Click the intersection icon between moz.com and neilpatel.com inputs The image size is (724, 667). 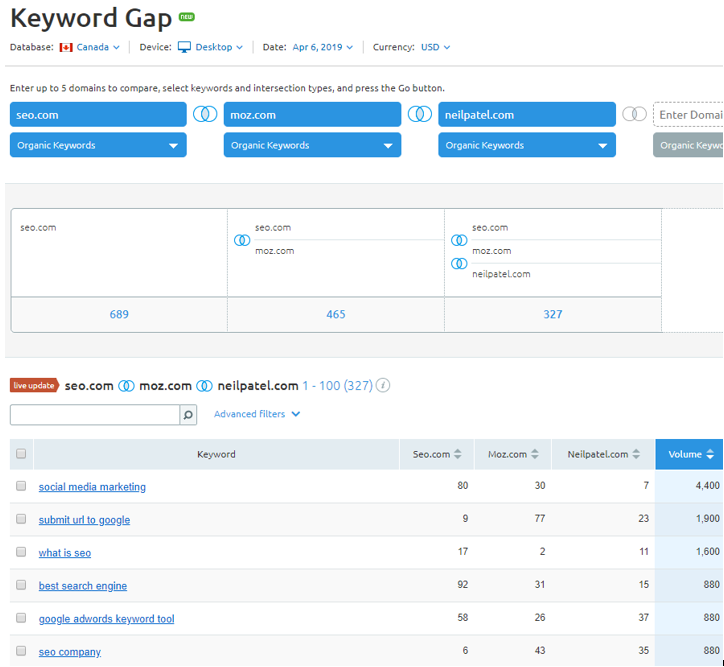pyautogui.click(x=420, y=114)
